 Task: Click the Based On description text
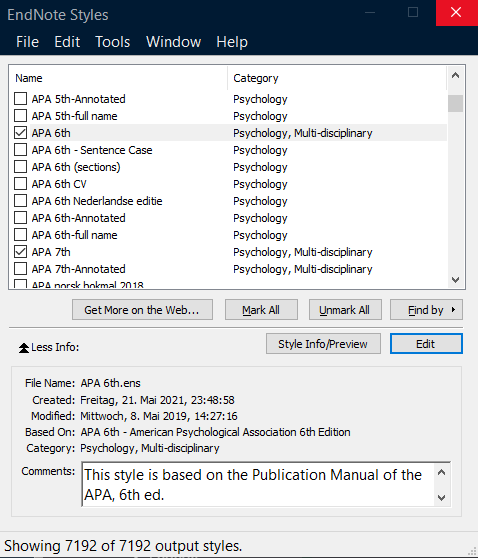(215, 432)
